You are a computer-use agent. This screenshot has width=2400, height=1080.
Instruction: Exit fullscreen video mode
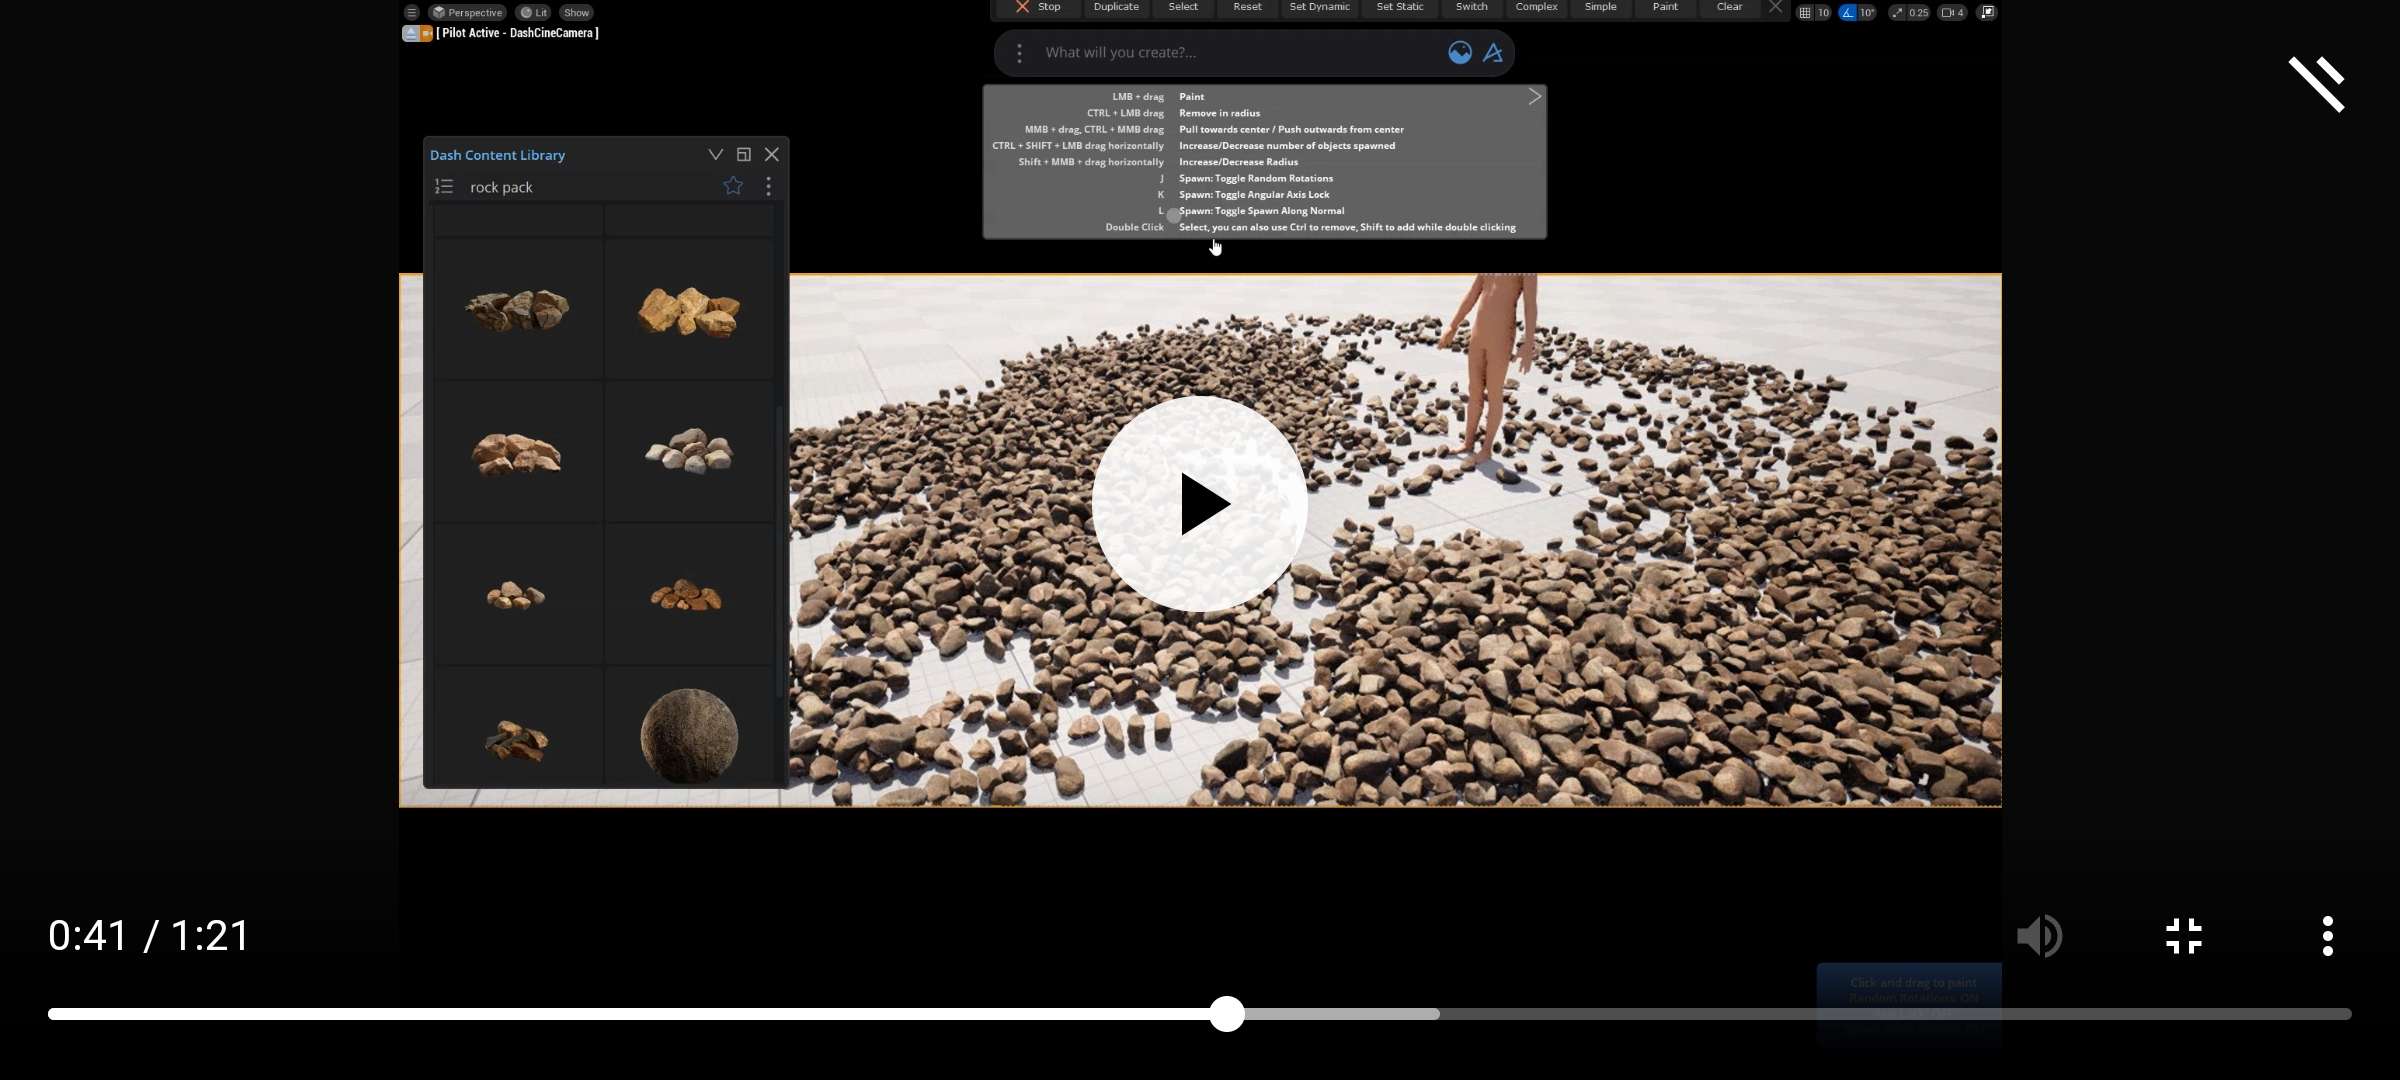tap(2184, 936)
